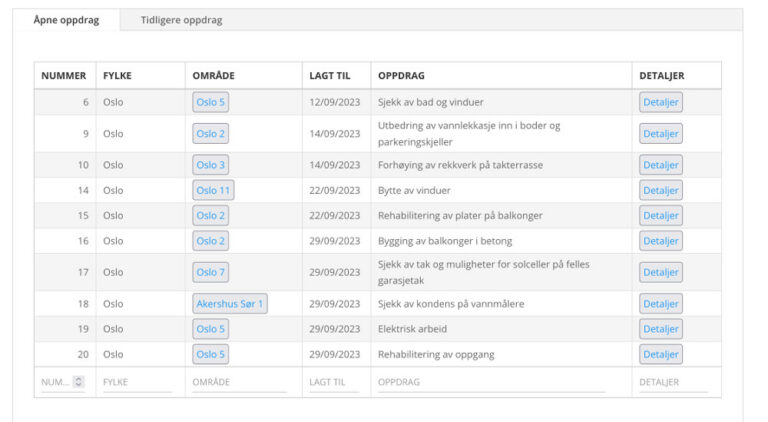Click the number filter stepper arrows

79,382
